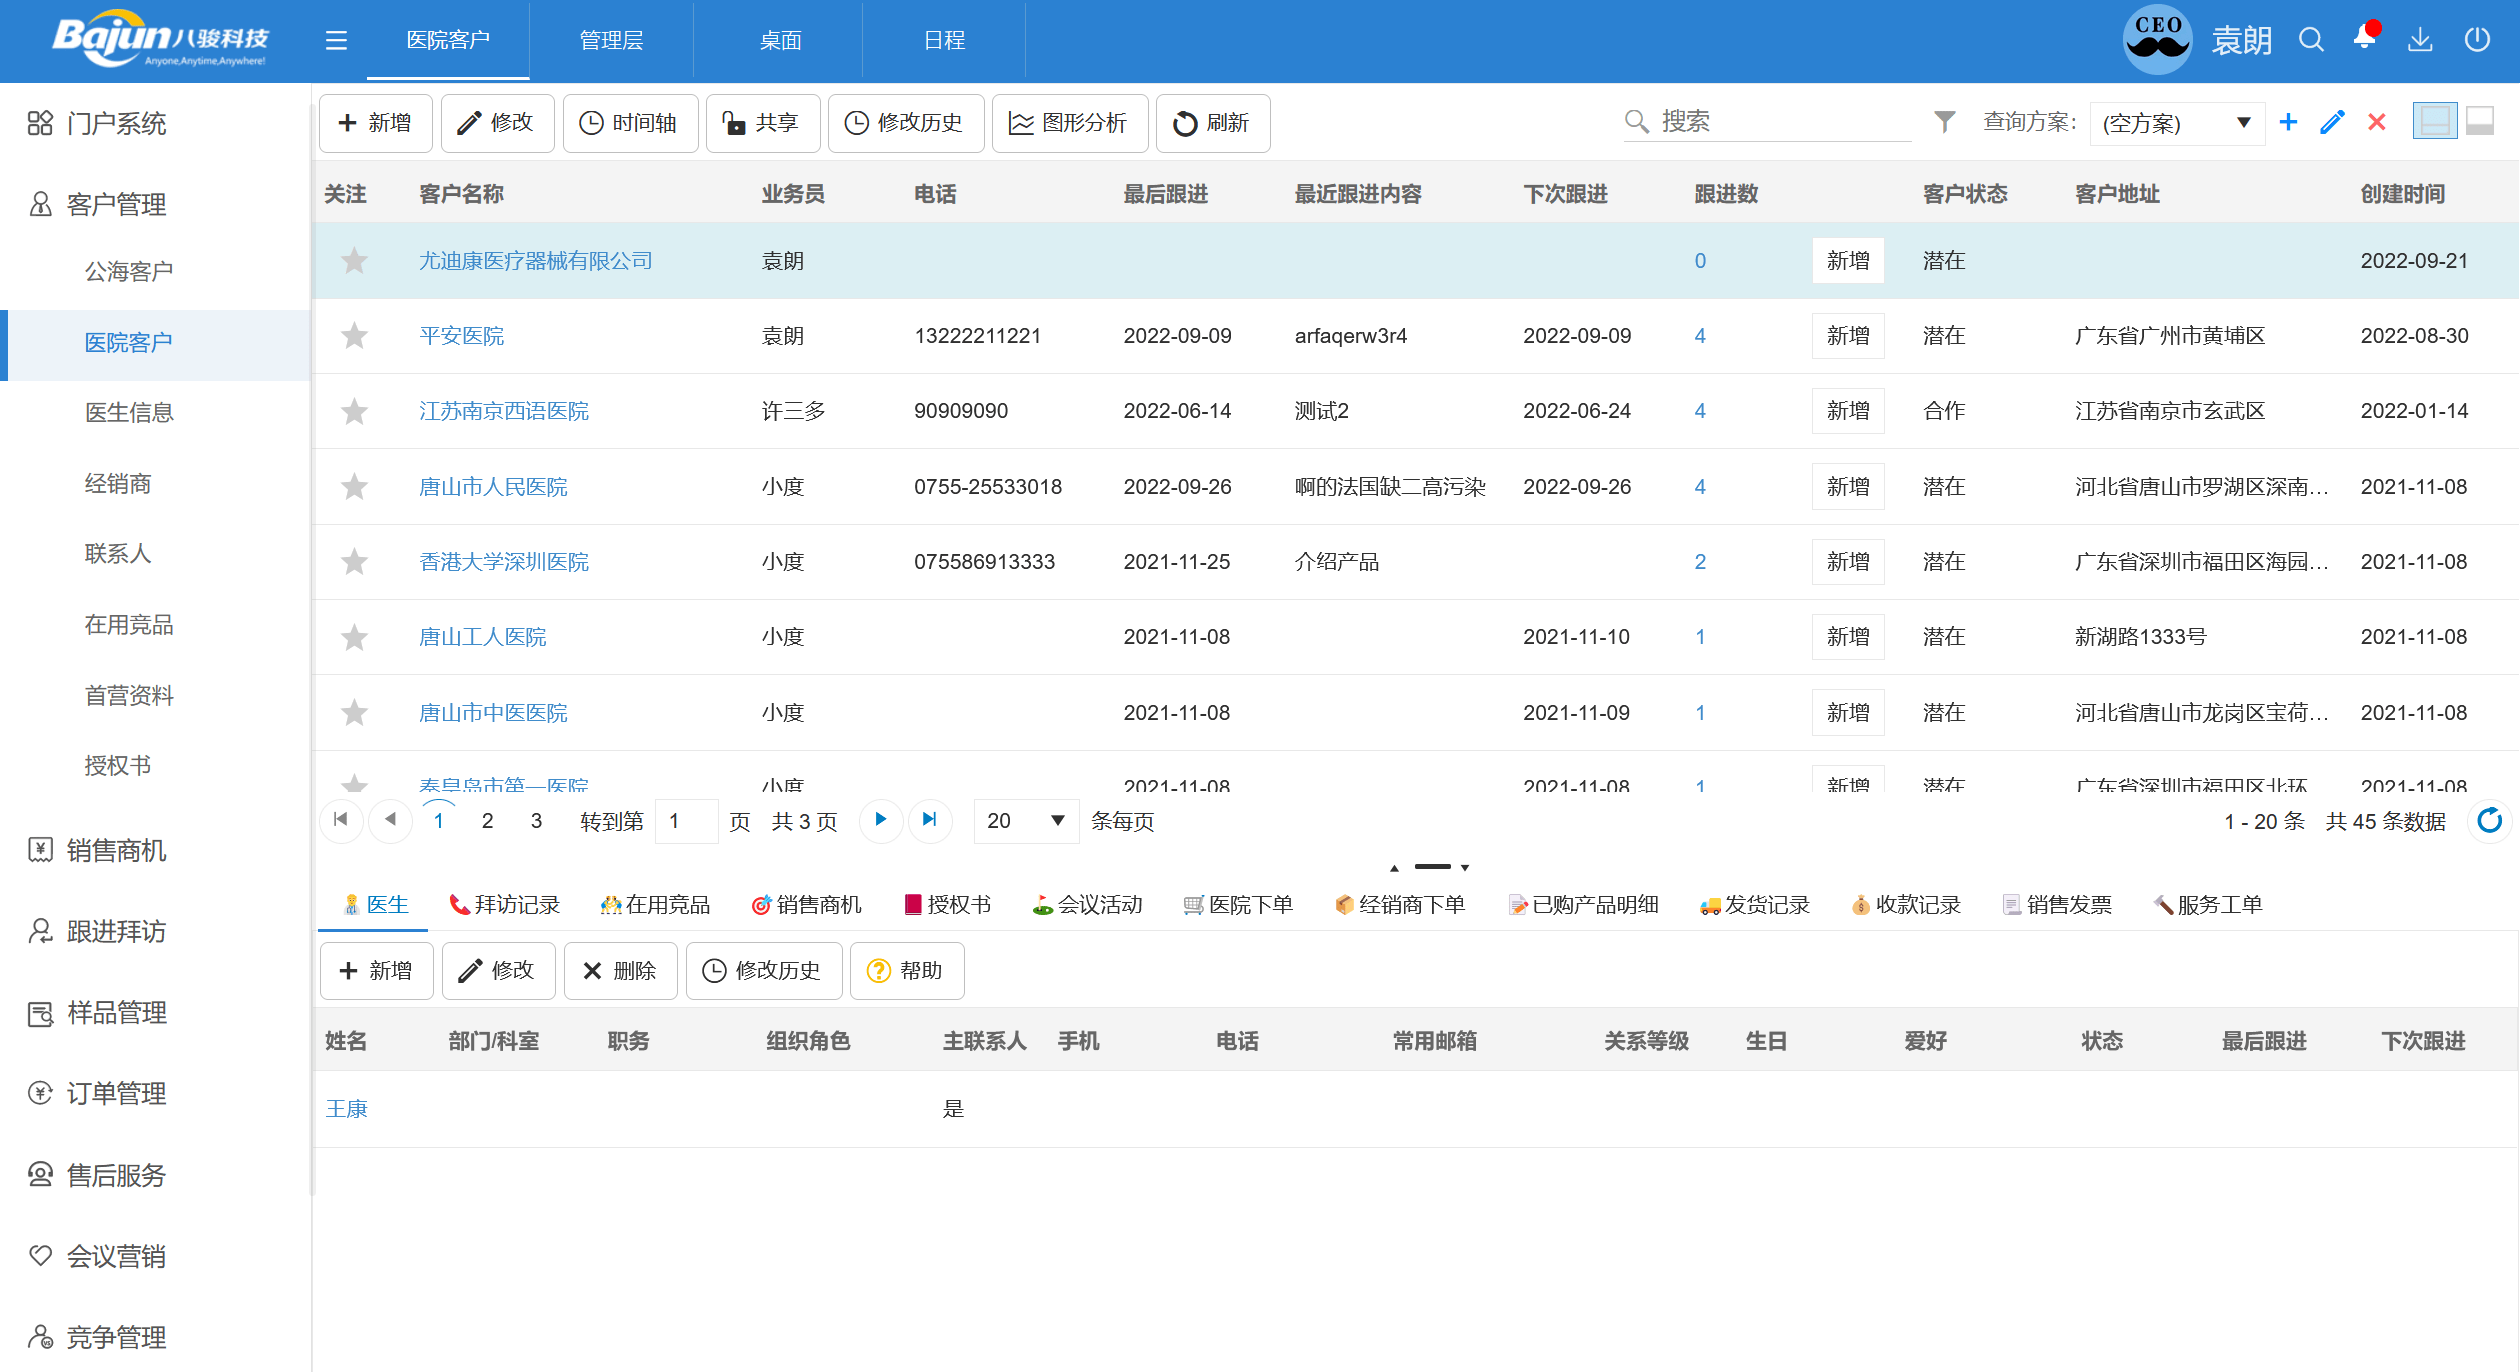2520x1372 pixels.
Task: Click the pagination reload icon
Action: point(2490,821)
